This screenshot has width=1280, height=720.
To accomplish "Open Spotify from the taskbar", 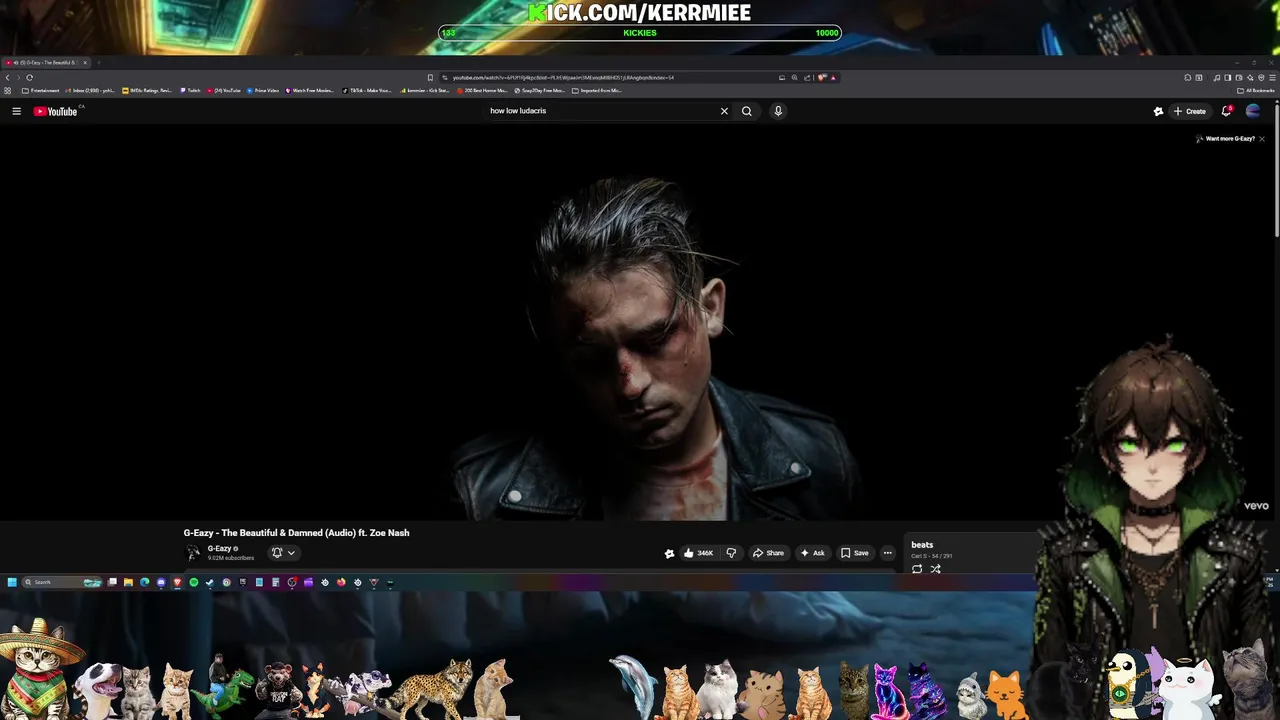I will [194, 582].
